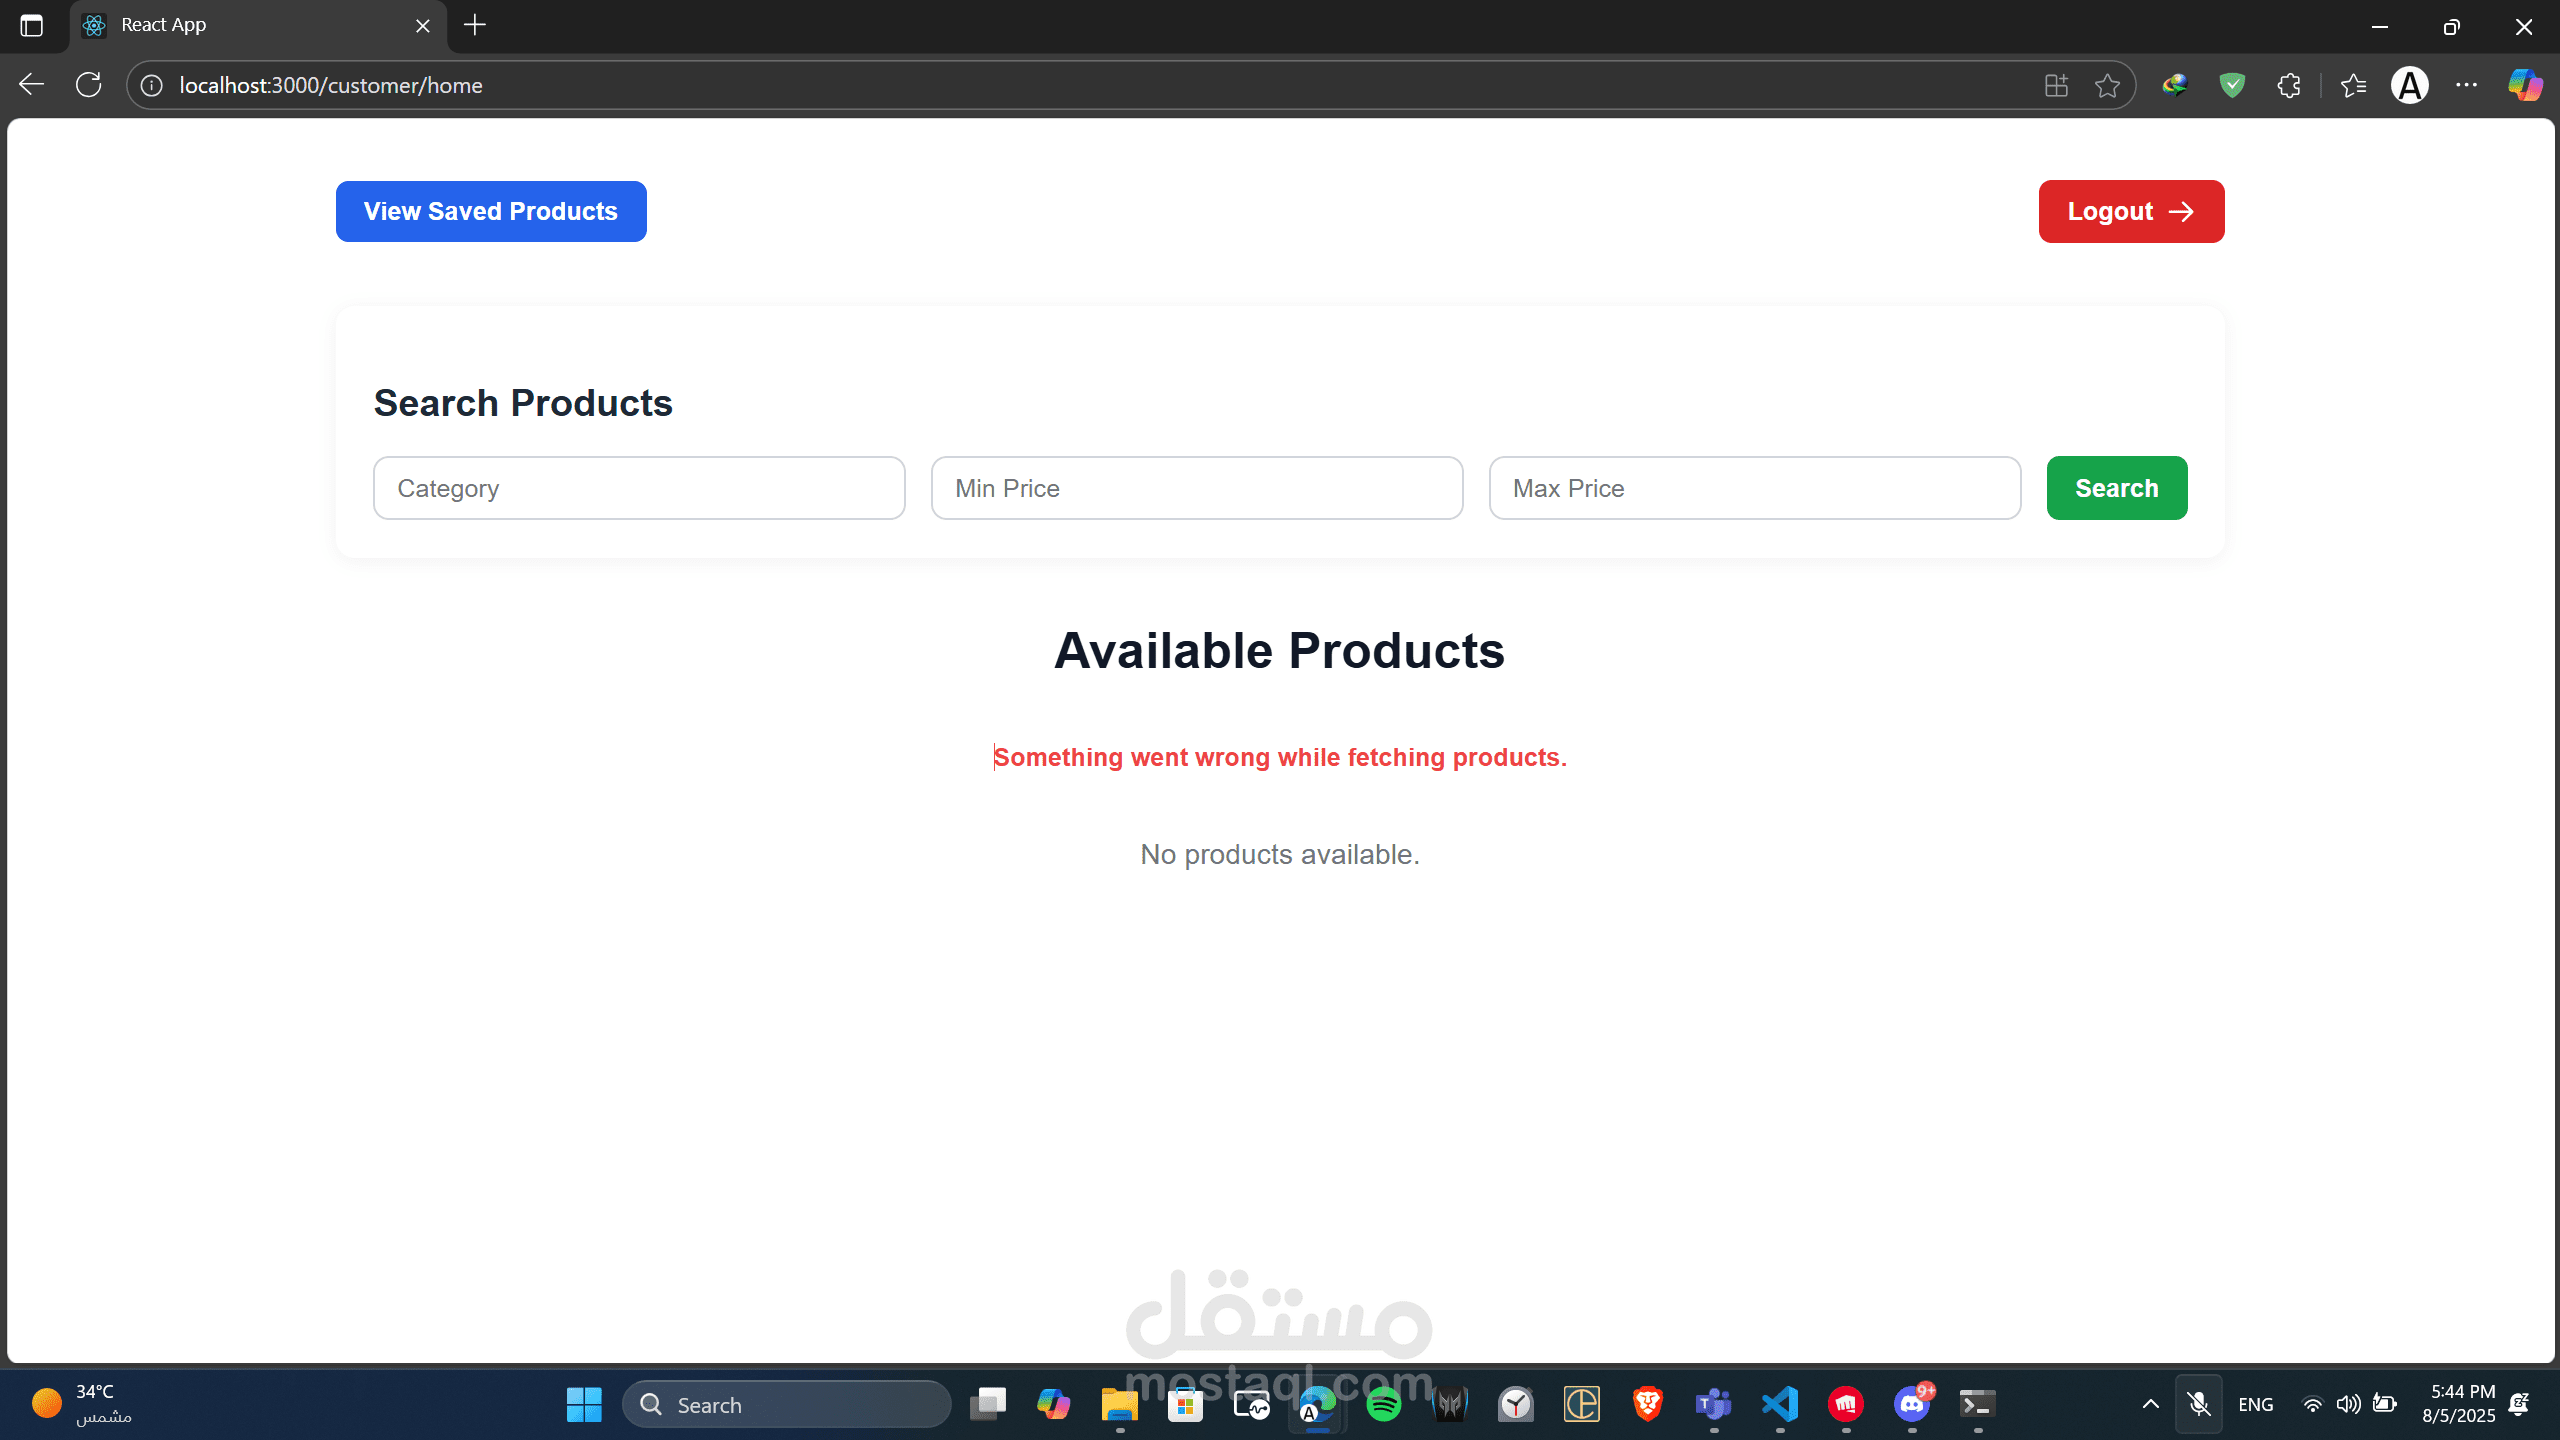Open the browser profile avatar
2560x1440 pixels.
2410,85
